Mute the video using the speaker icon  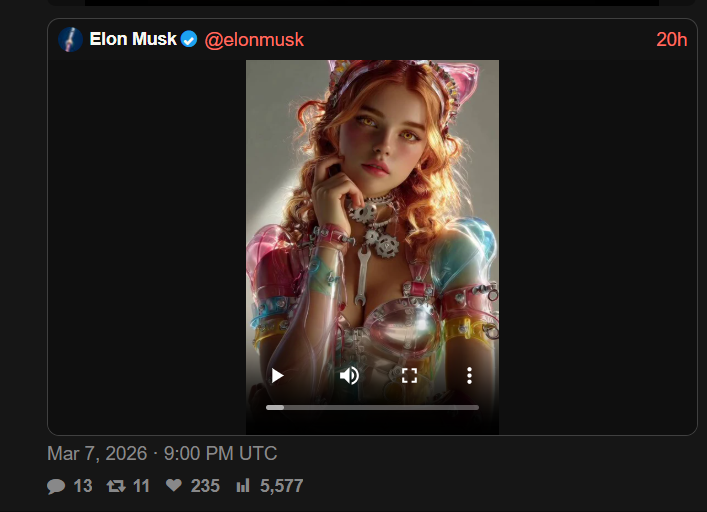pos(349,376)
